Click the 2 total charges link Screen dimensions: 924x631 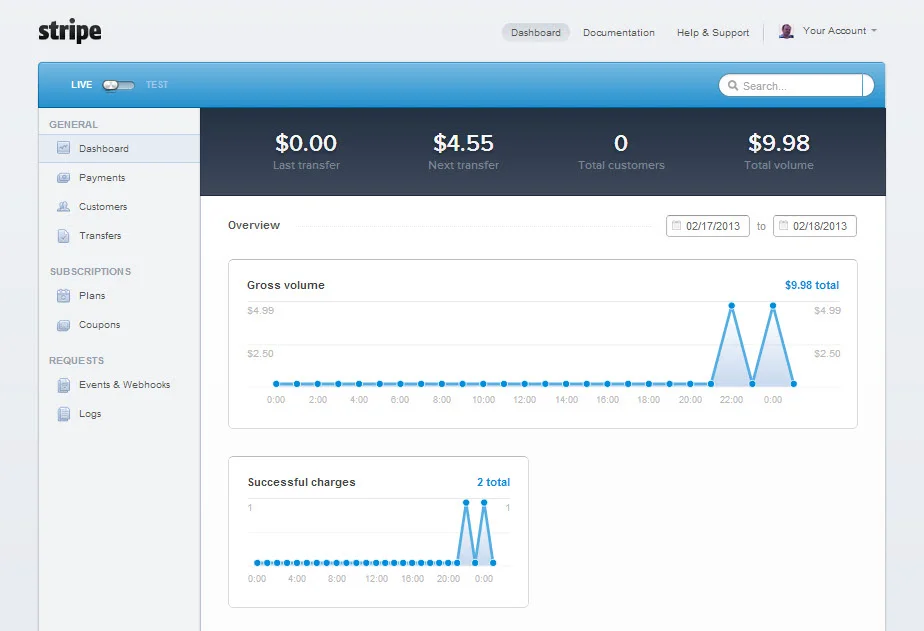click(493, 482)
